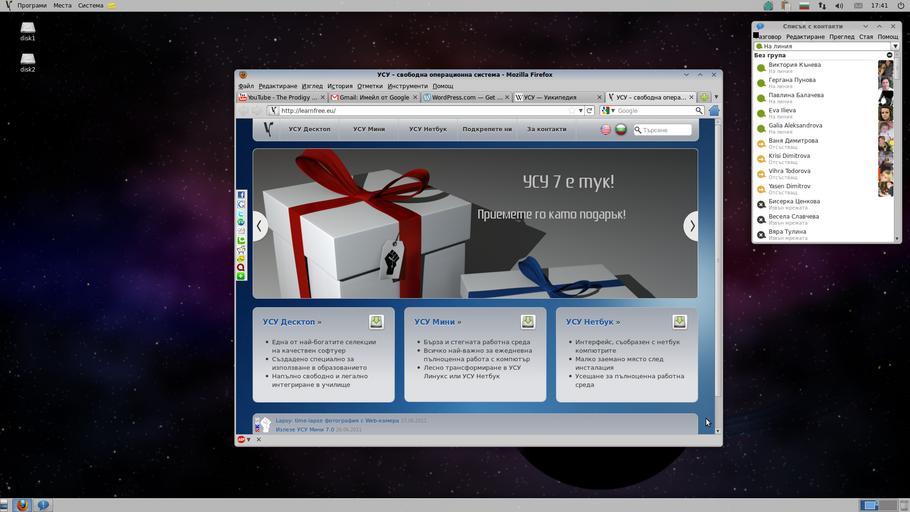
Task: Click the download icon in УСУ Десктоп card
Action: (x=376, y=322)
